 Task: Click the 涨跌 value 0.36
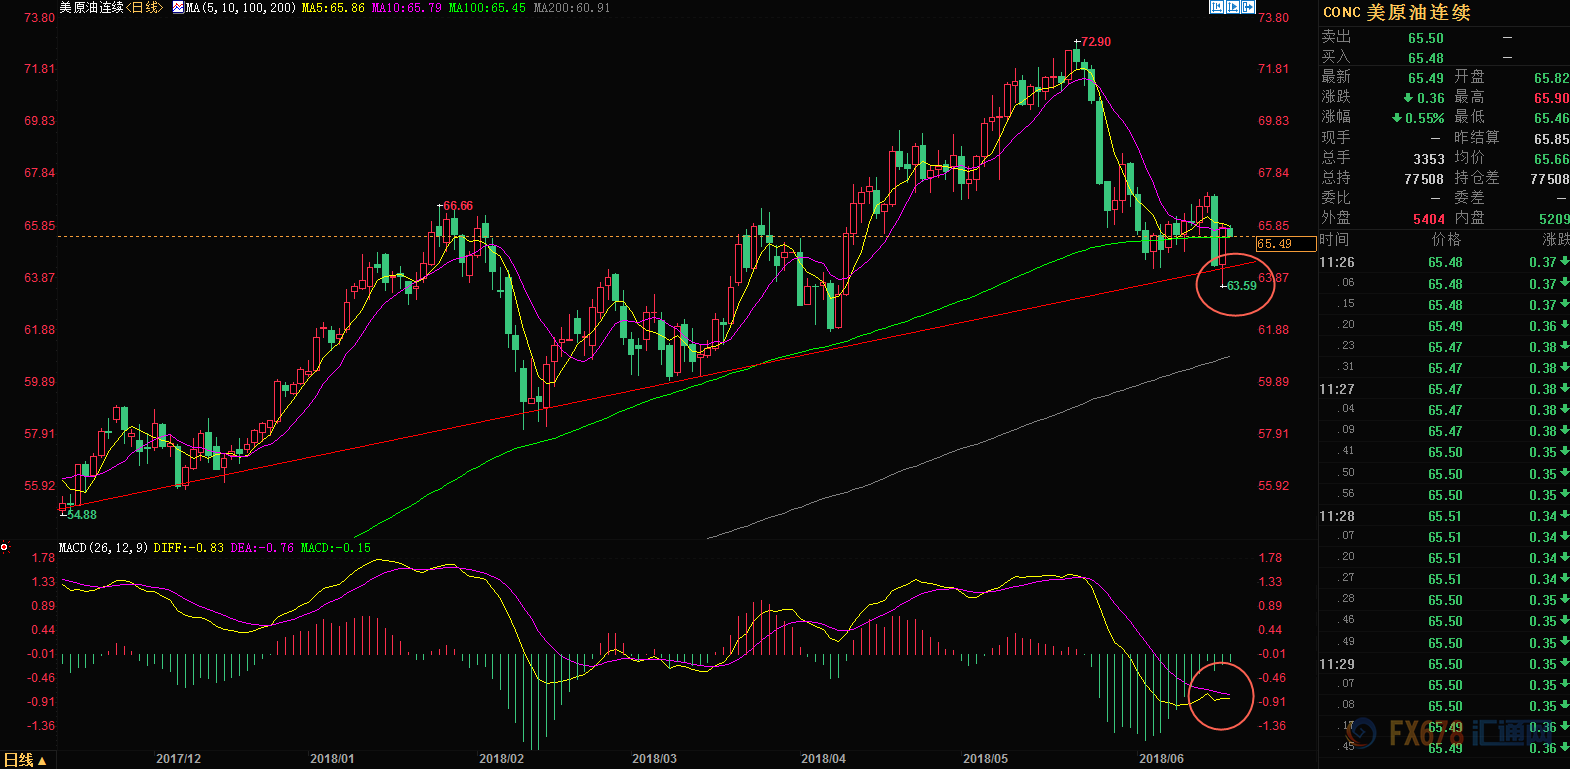(1431, 98)
